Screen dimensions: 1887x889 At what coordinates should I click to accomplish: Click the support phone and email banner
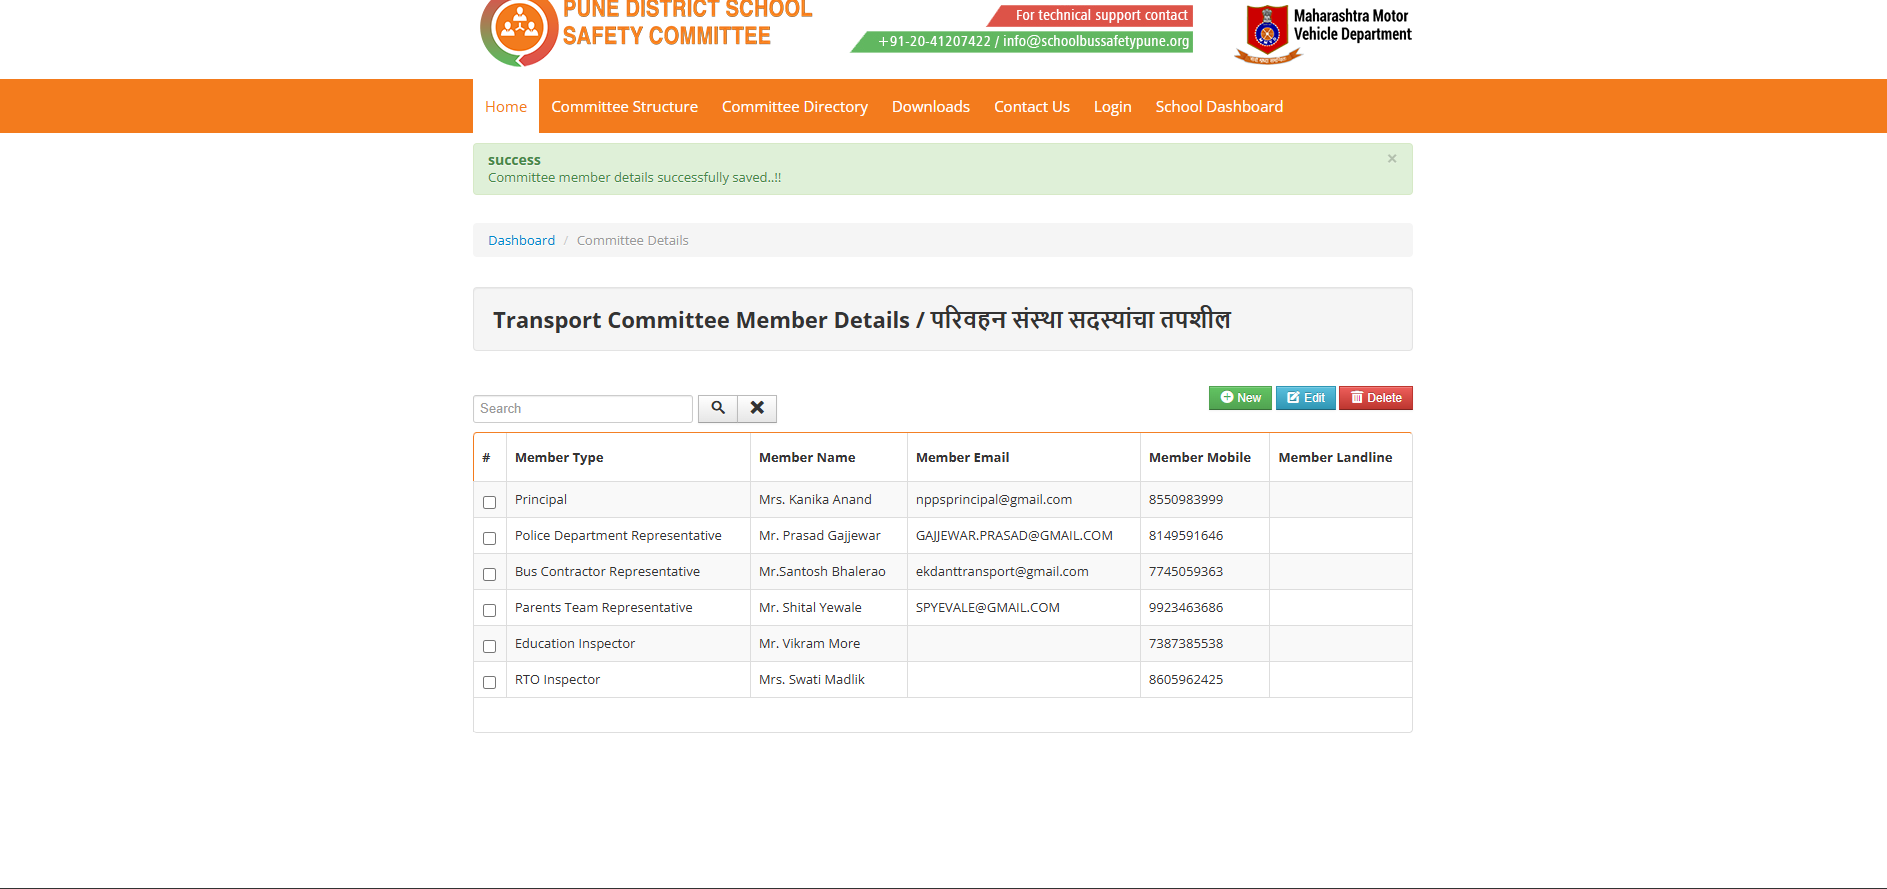tap(1023, 41)
